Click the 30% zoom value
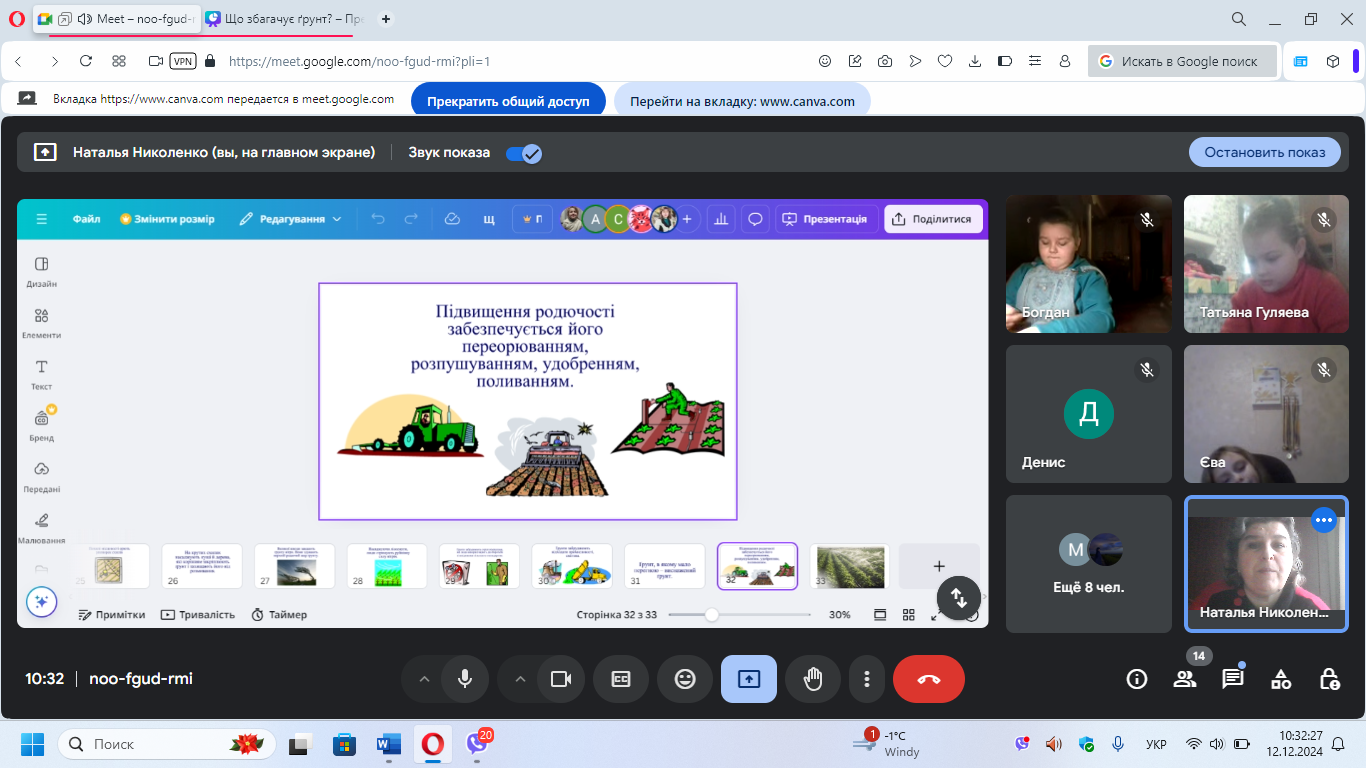 click(x=840, y=614)
